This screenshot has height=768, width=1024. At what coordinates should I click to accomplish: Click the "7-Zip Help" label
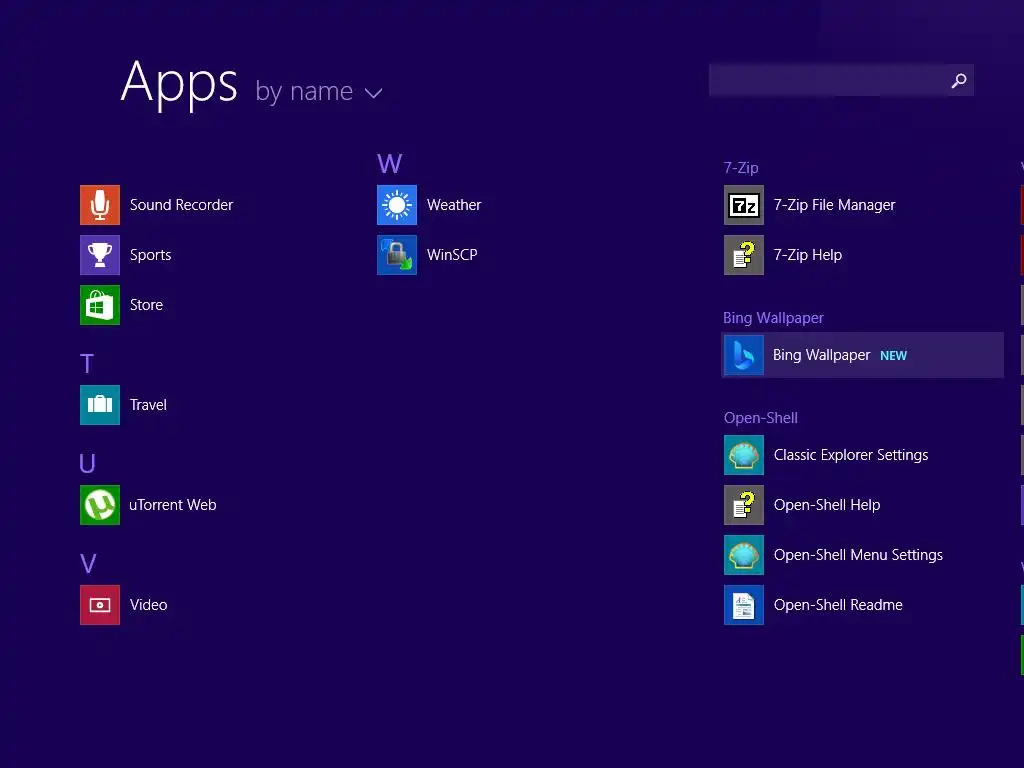click(x=808, y=255)
